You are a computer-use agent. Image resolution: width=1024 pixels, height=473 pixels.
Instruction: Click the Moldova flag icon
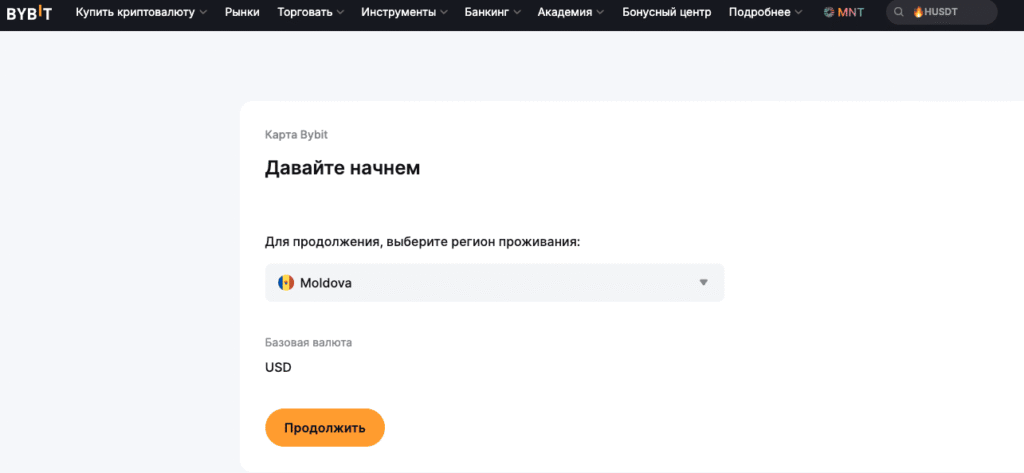(285, 283)
